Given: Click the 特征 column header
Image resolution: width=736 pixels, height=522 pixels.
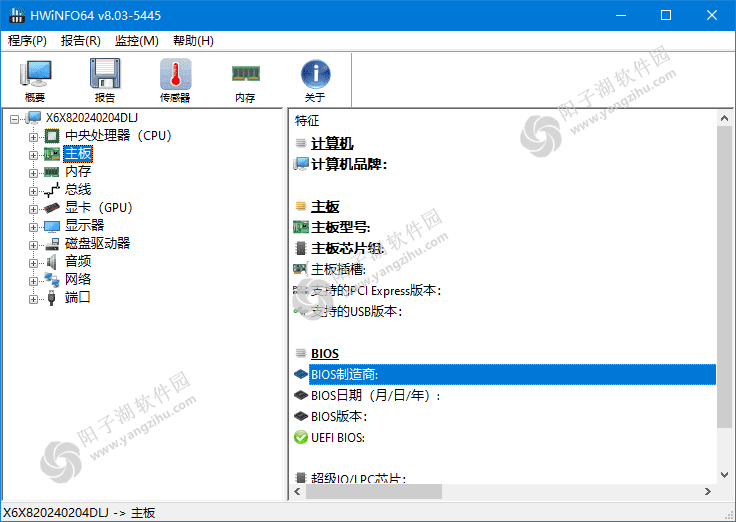Looking at the screenshot, I should tap(307, 121).
